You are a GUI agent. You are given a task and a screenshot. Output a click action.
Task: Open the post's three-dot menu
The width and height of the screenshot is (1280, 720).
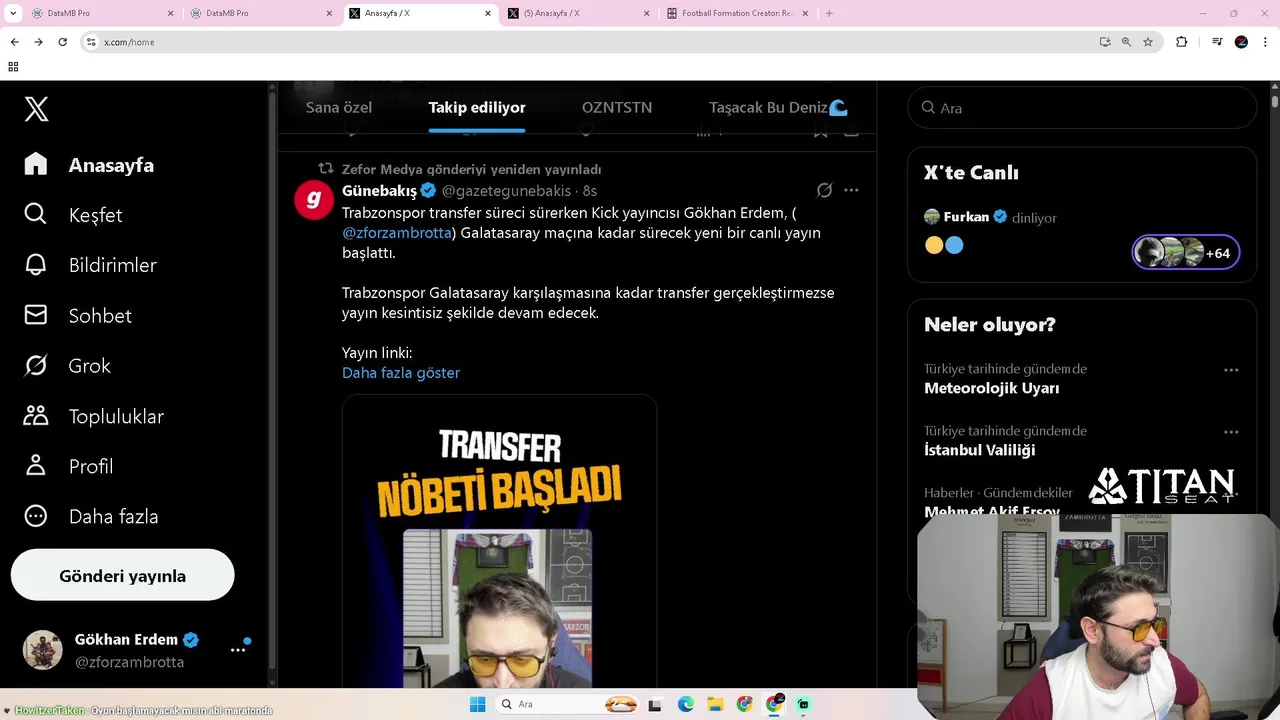pos(851,190)
